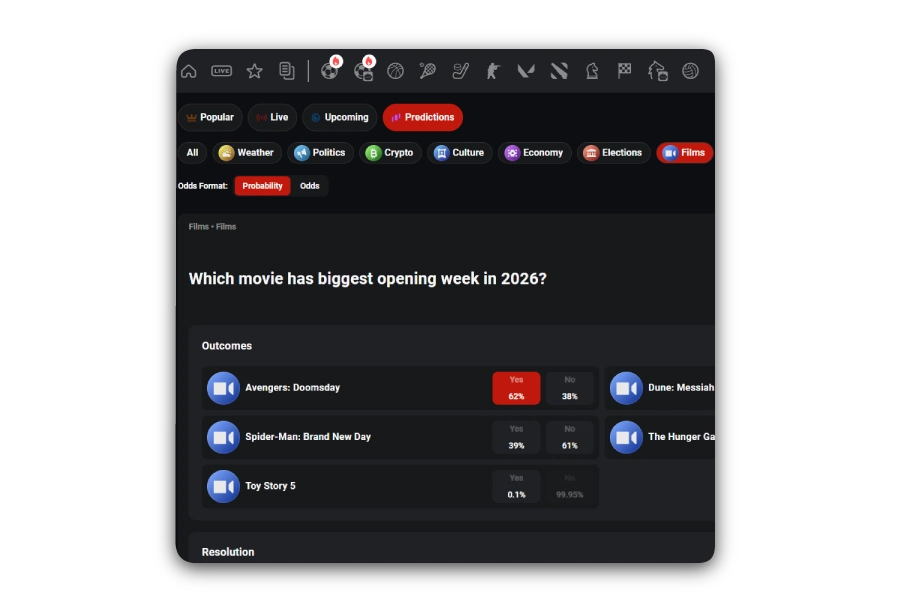
Task: Pick No 38% for Avengers: Doomsday
Action: click(569, 389)
